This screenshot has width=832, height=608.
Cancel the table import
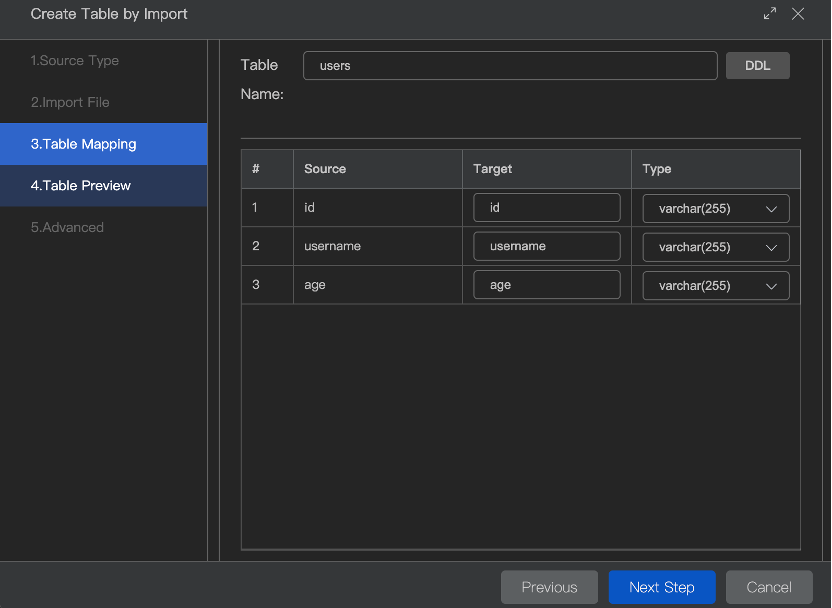click(768, 587)
